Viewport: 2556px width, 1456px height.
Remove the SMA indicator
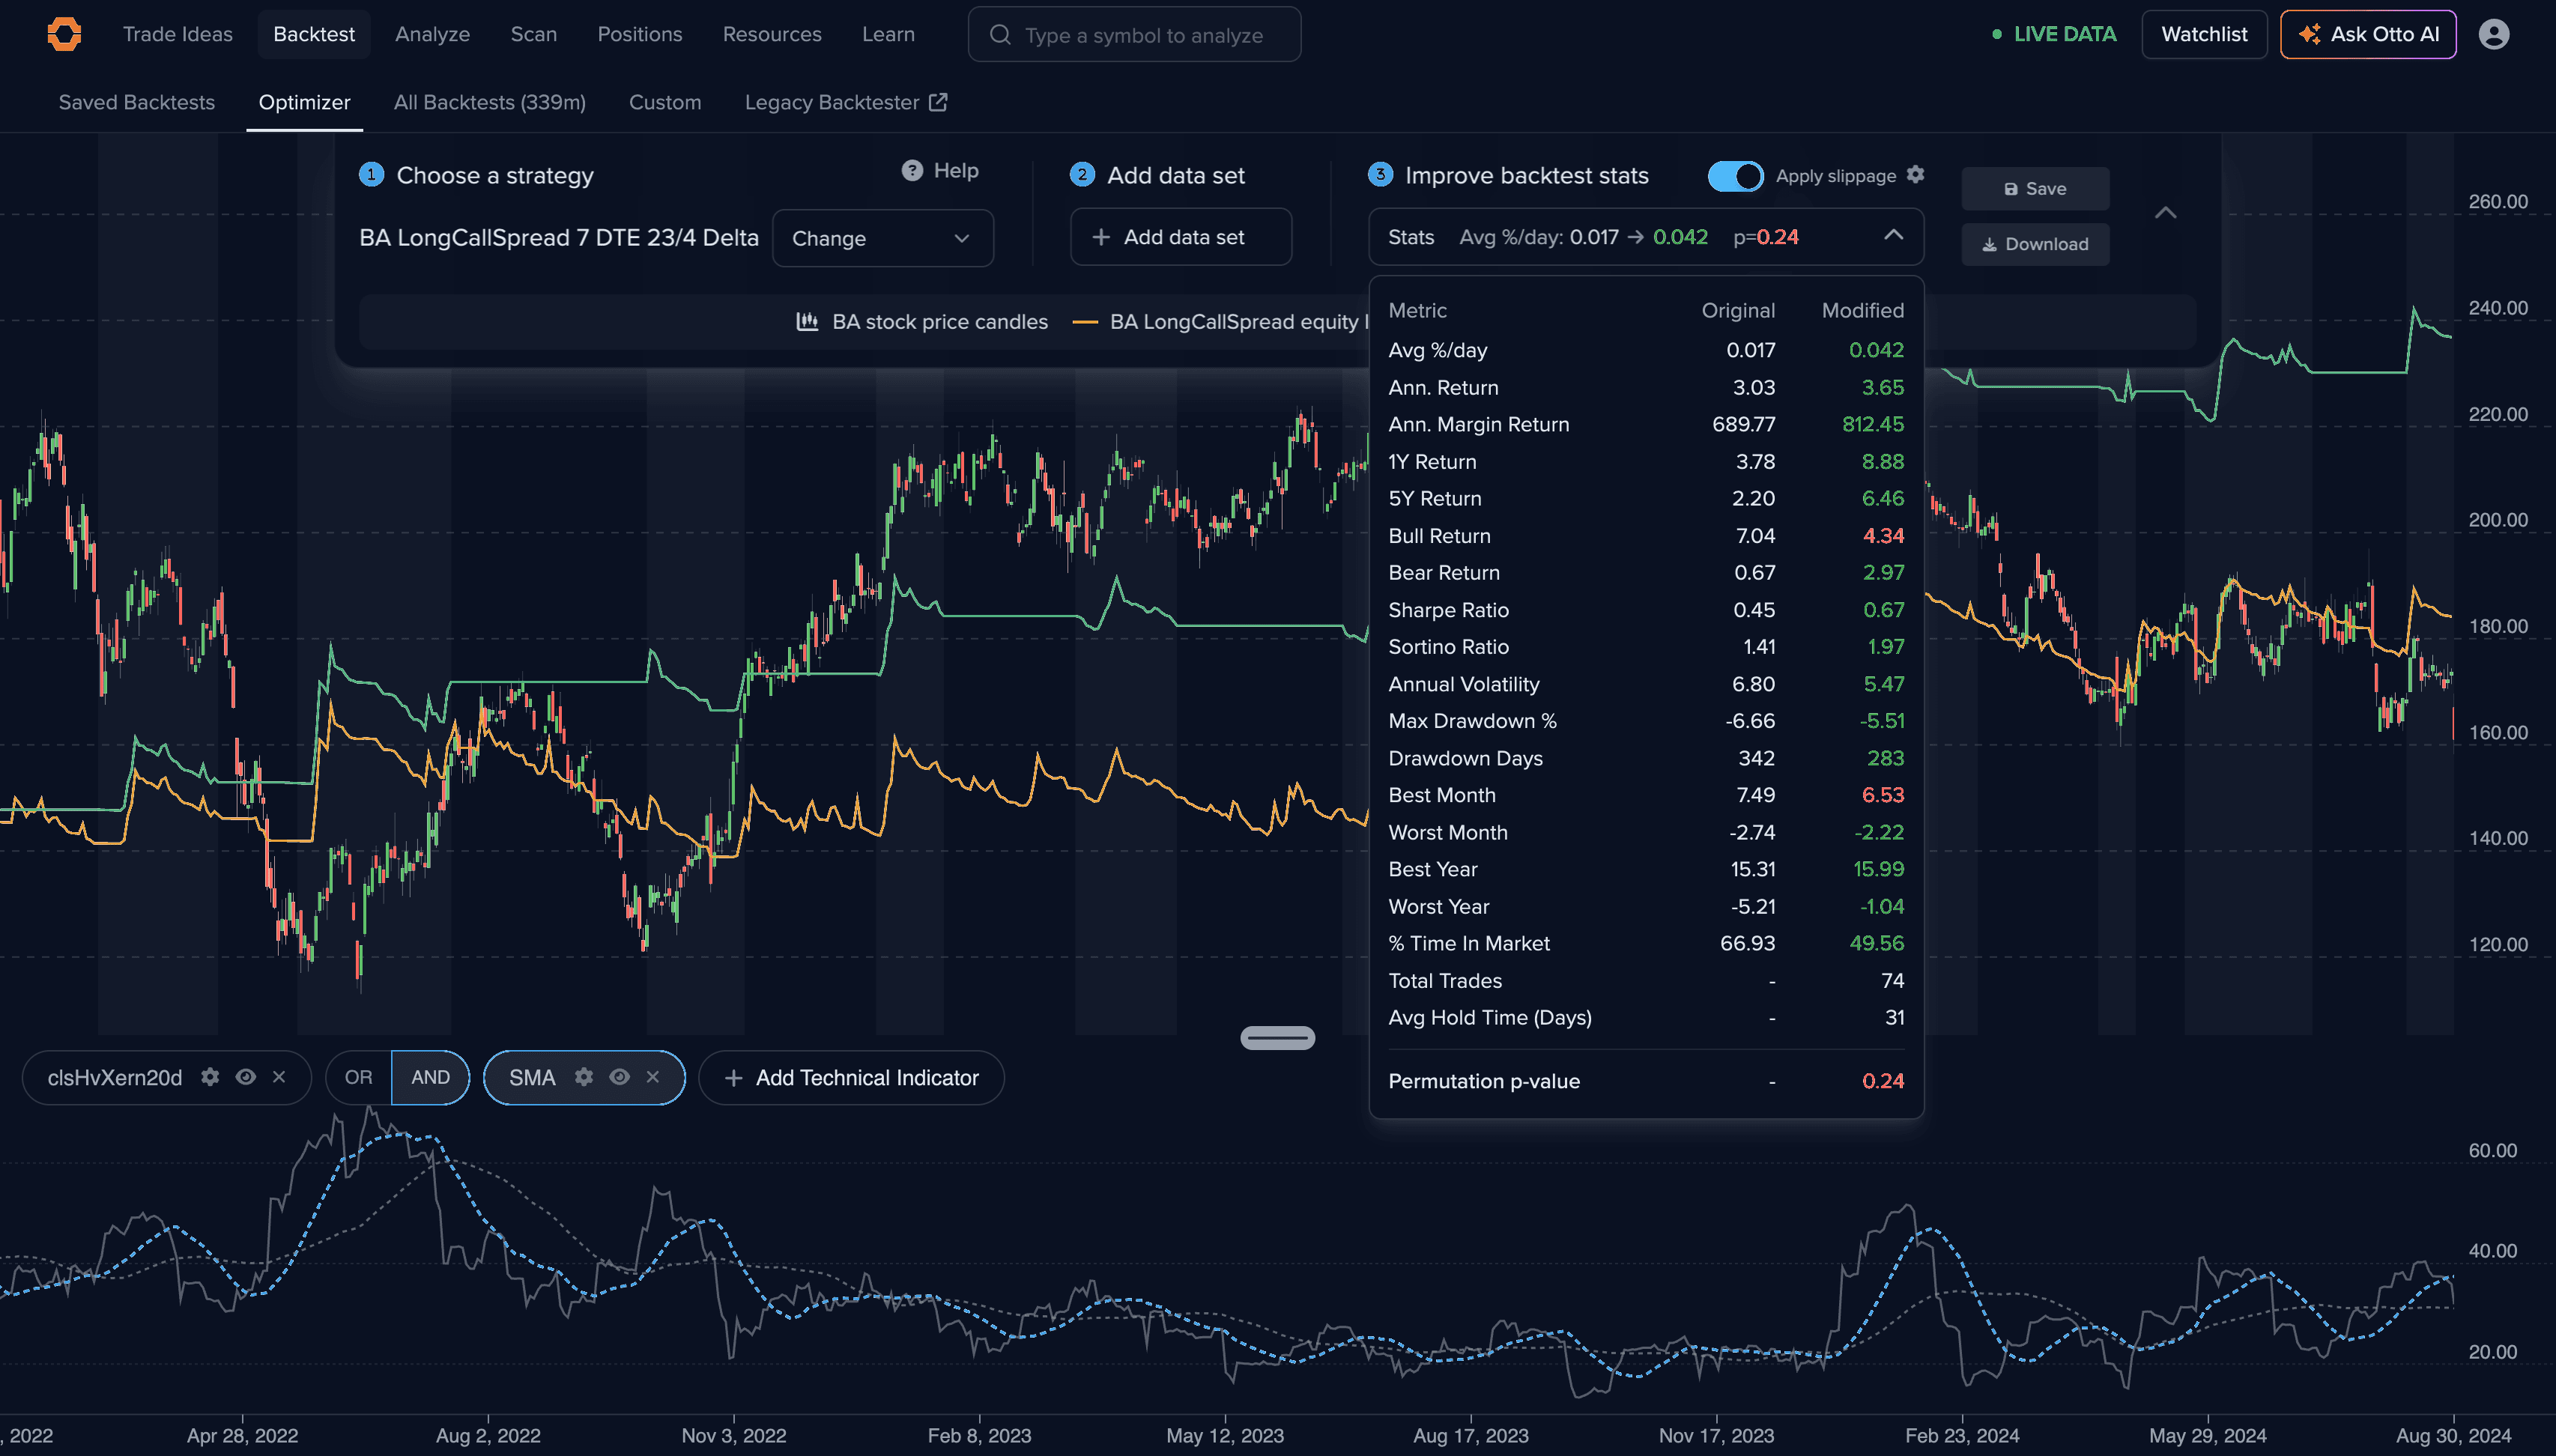(x=653, y=1077)
